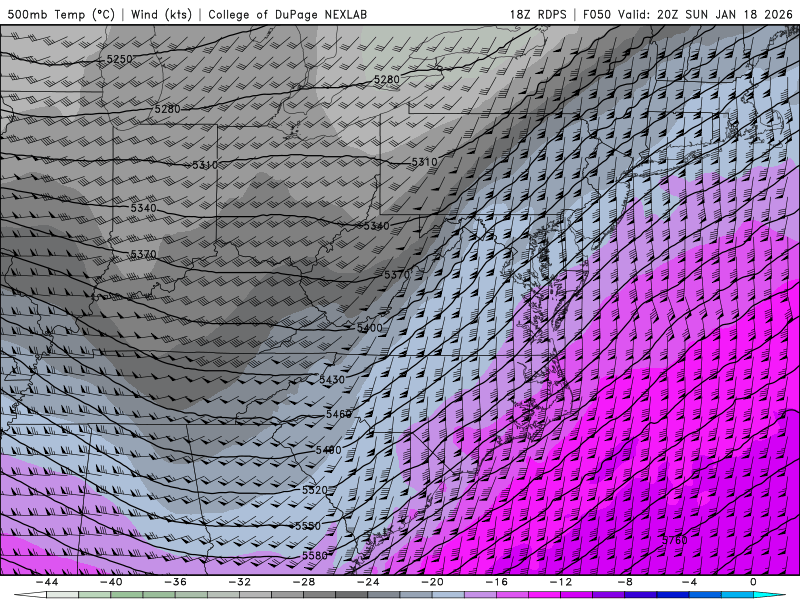Click the -44 color scale value
Image resolution: width=800 pixels, height=600 pixels.
[x=46, y=582]
